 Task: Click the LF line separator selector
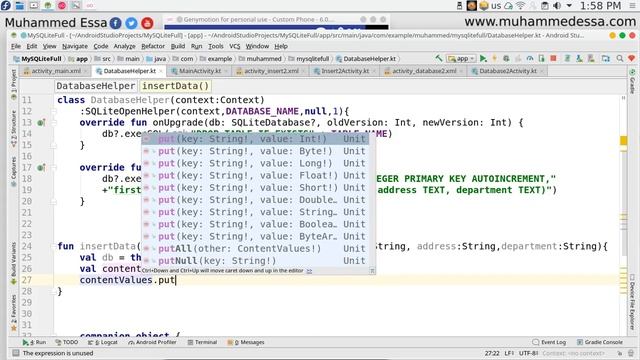point(509,353)
